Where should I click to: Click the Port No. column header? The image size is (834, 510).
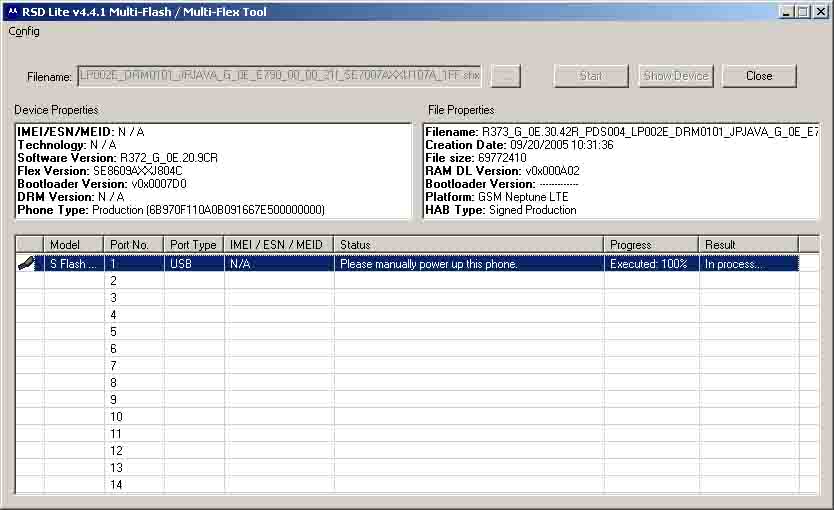coord(134,245)
